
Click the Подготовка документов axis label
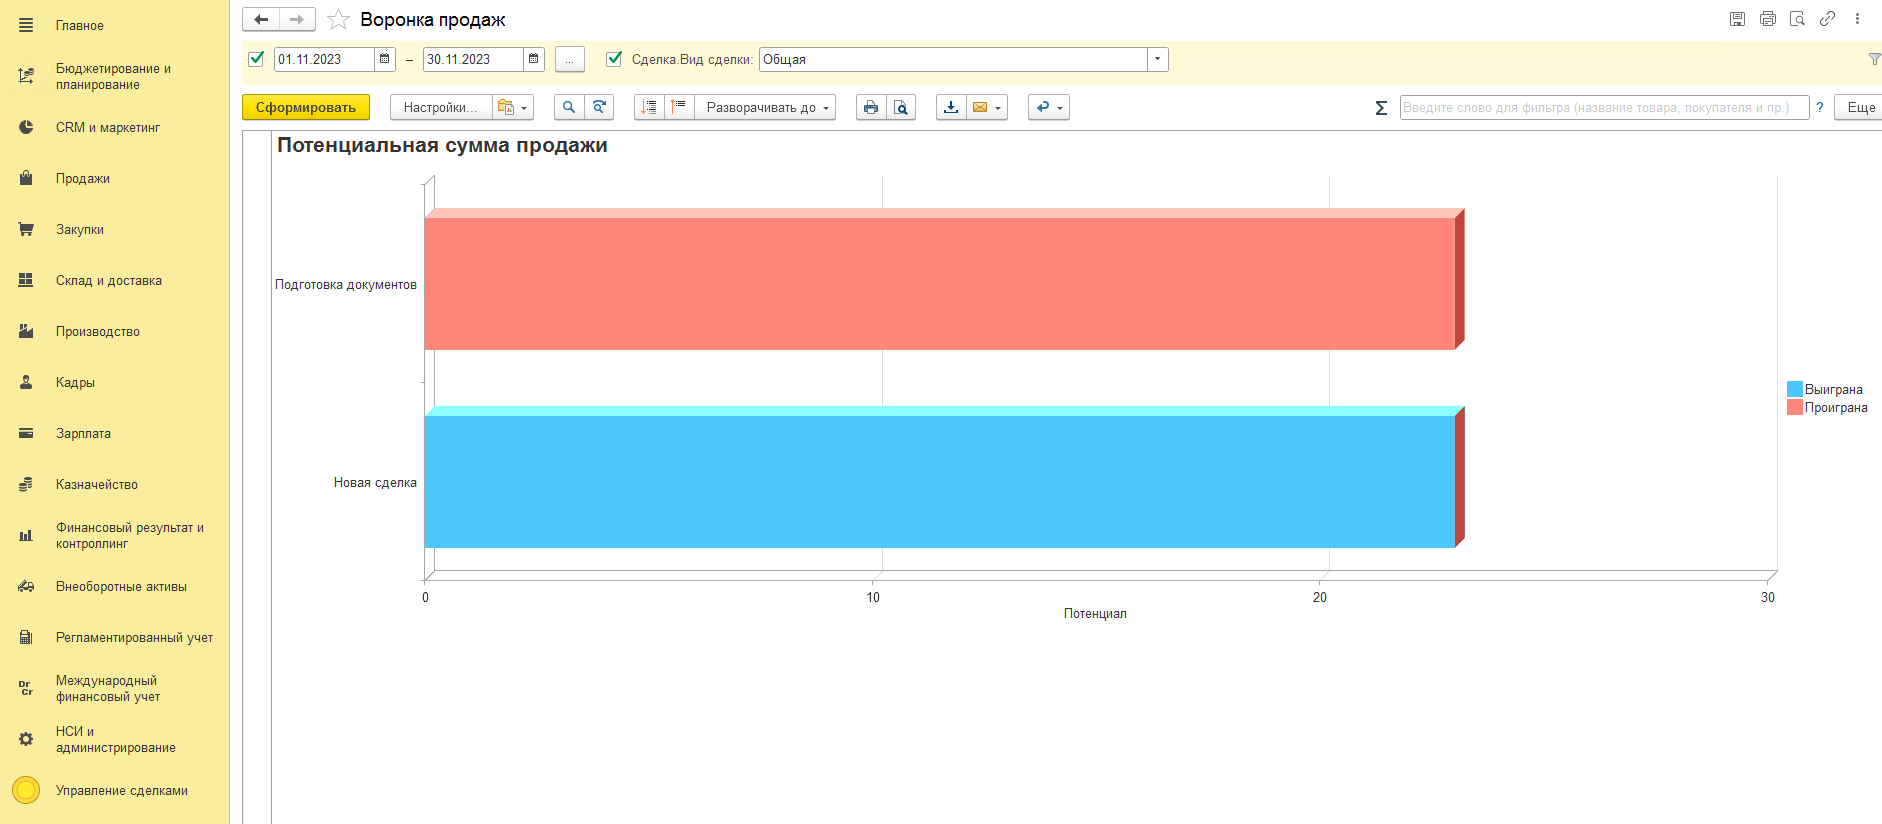(346, 284)
